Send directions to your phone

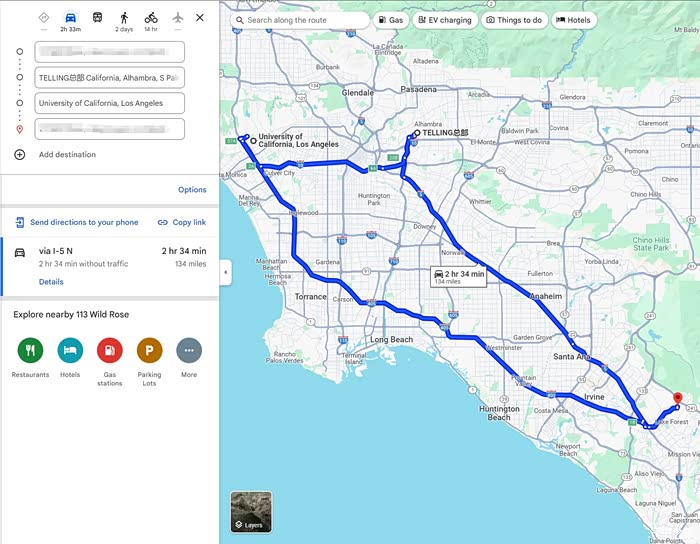77,222
